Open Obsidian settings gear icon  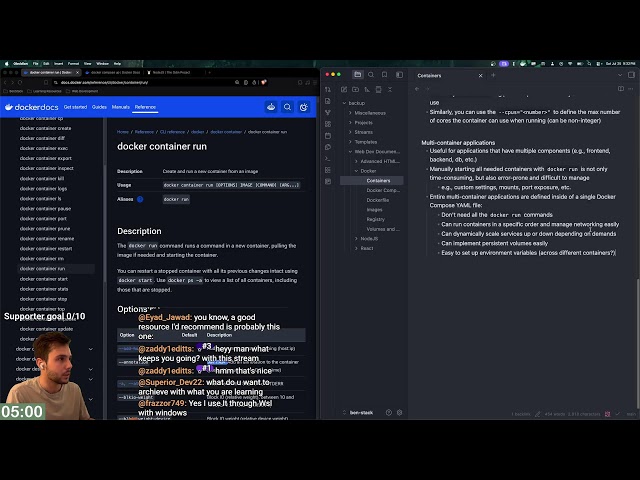(400, 413)
